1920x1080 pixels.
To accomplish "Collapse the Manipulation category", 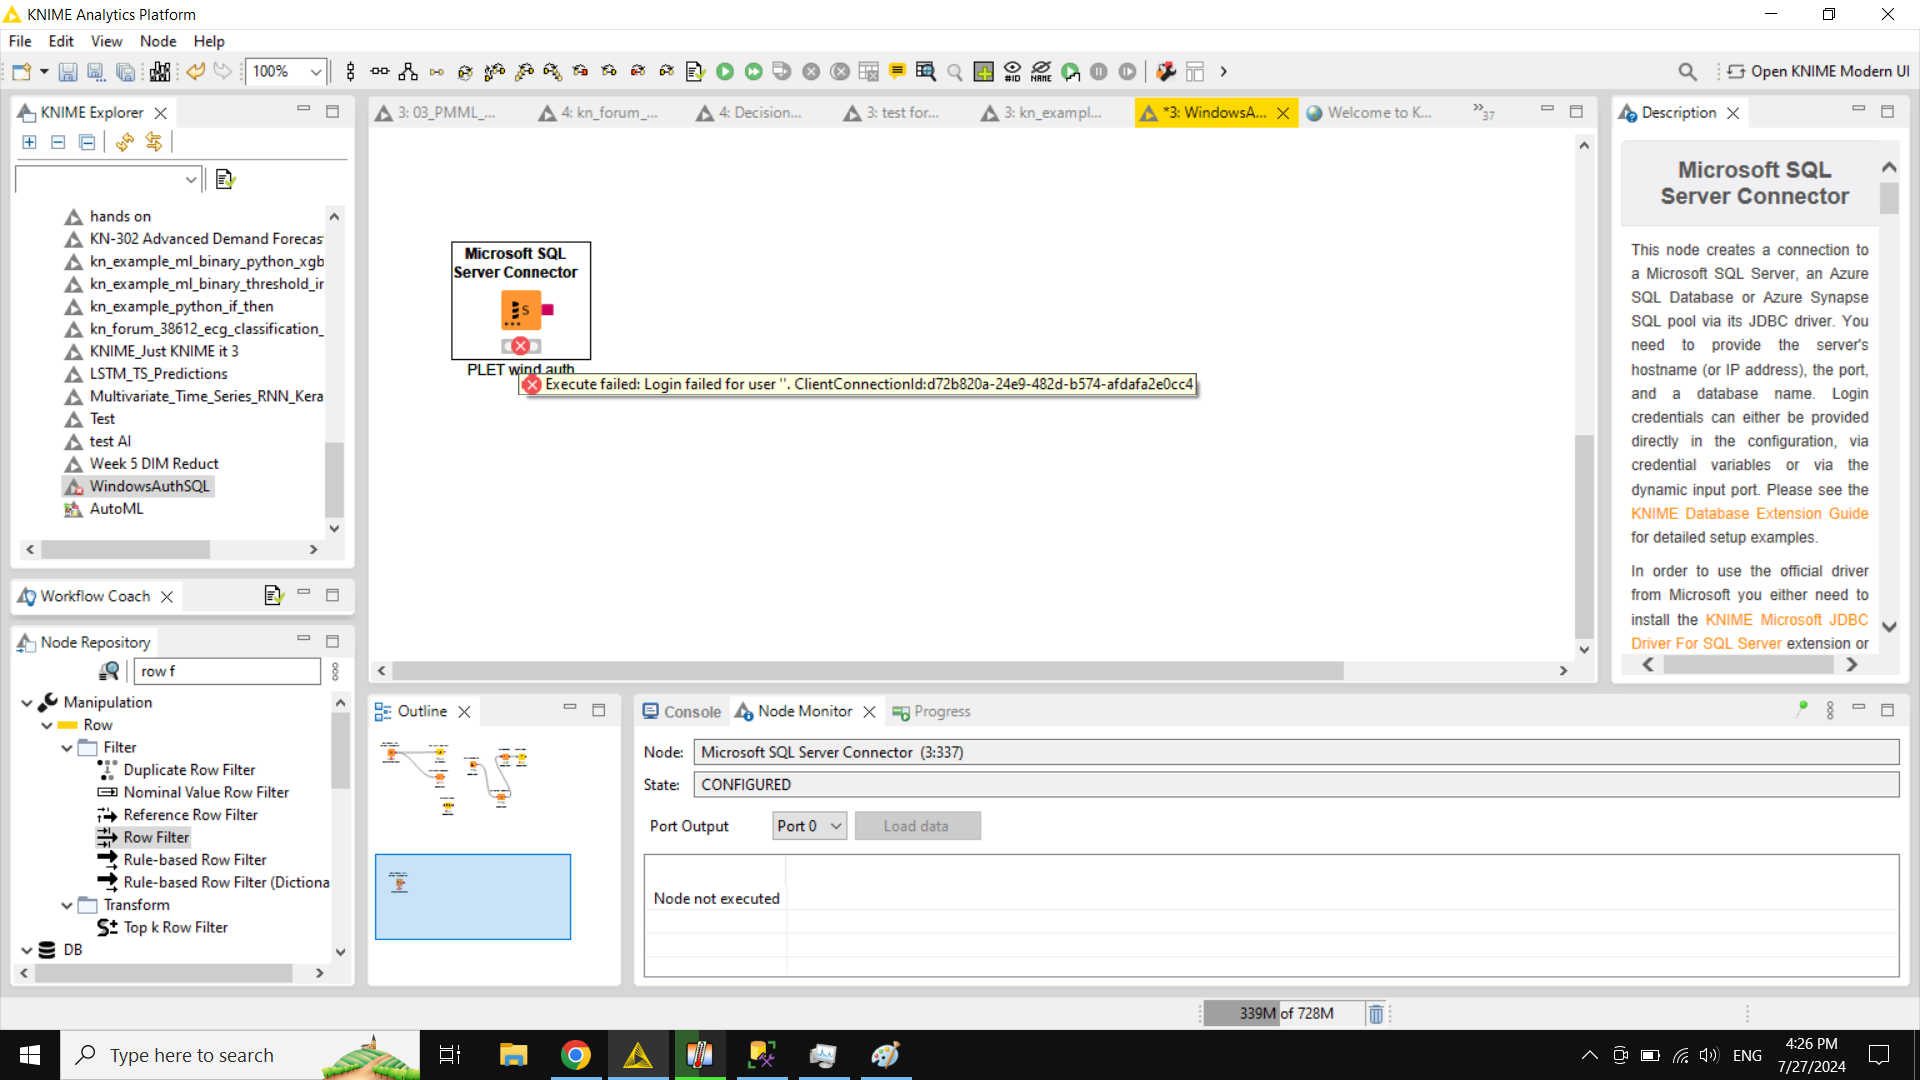I will (27, 703).
